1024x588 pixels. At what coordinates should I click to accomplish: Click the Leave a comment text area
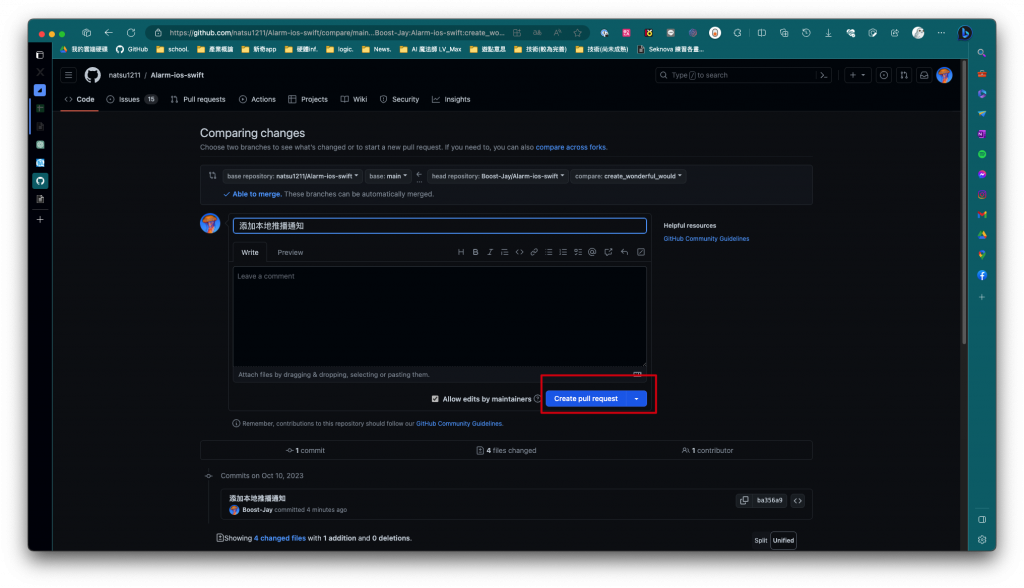pyautogui.click(x=440, y=316)
